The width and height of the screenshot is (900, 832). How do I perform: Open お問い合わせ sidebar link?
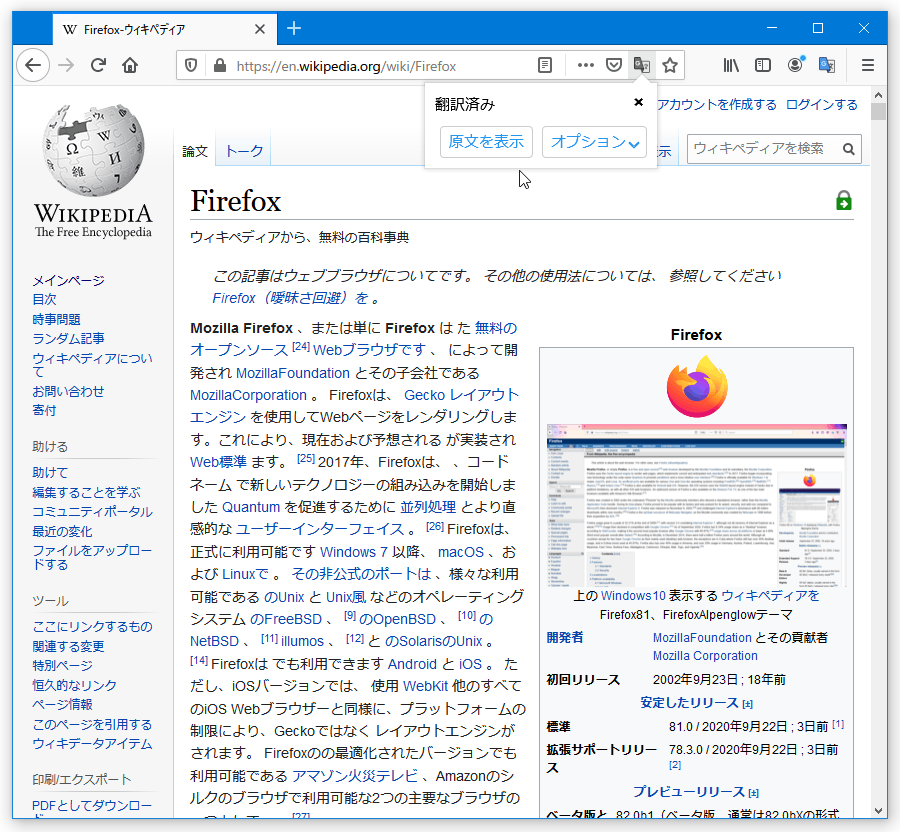[68, 391]
